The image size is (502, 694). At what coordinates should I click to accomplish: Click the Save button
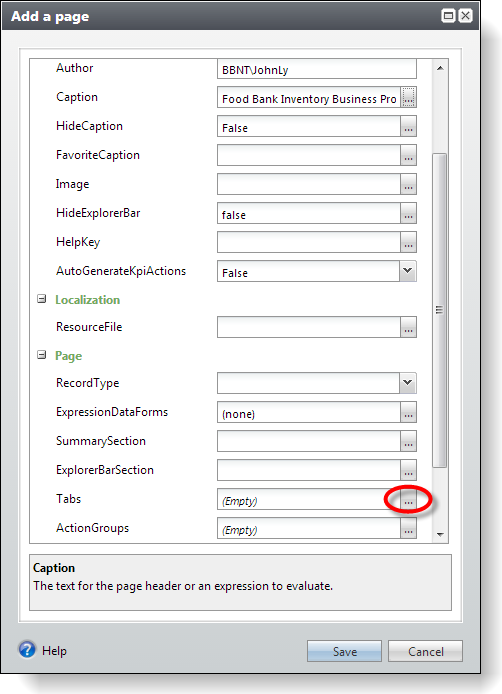tap(344, 652)
